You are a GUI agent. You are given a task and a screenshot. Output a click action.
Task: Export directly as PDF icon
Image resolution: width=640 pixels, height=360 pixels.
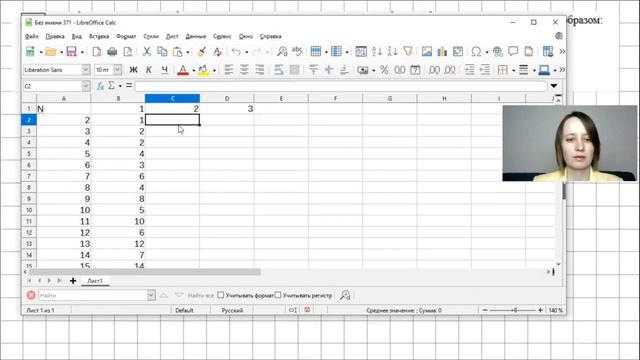[x=97, y=51]
